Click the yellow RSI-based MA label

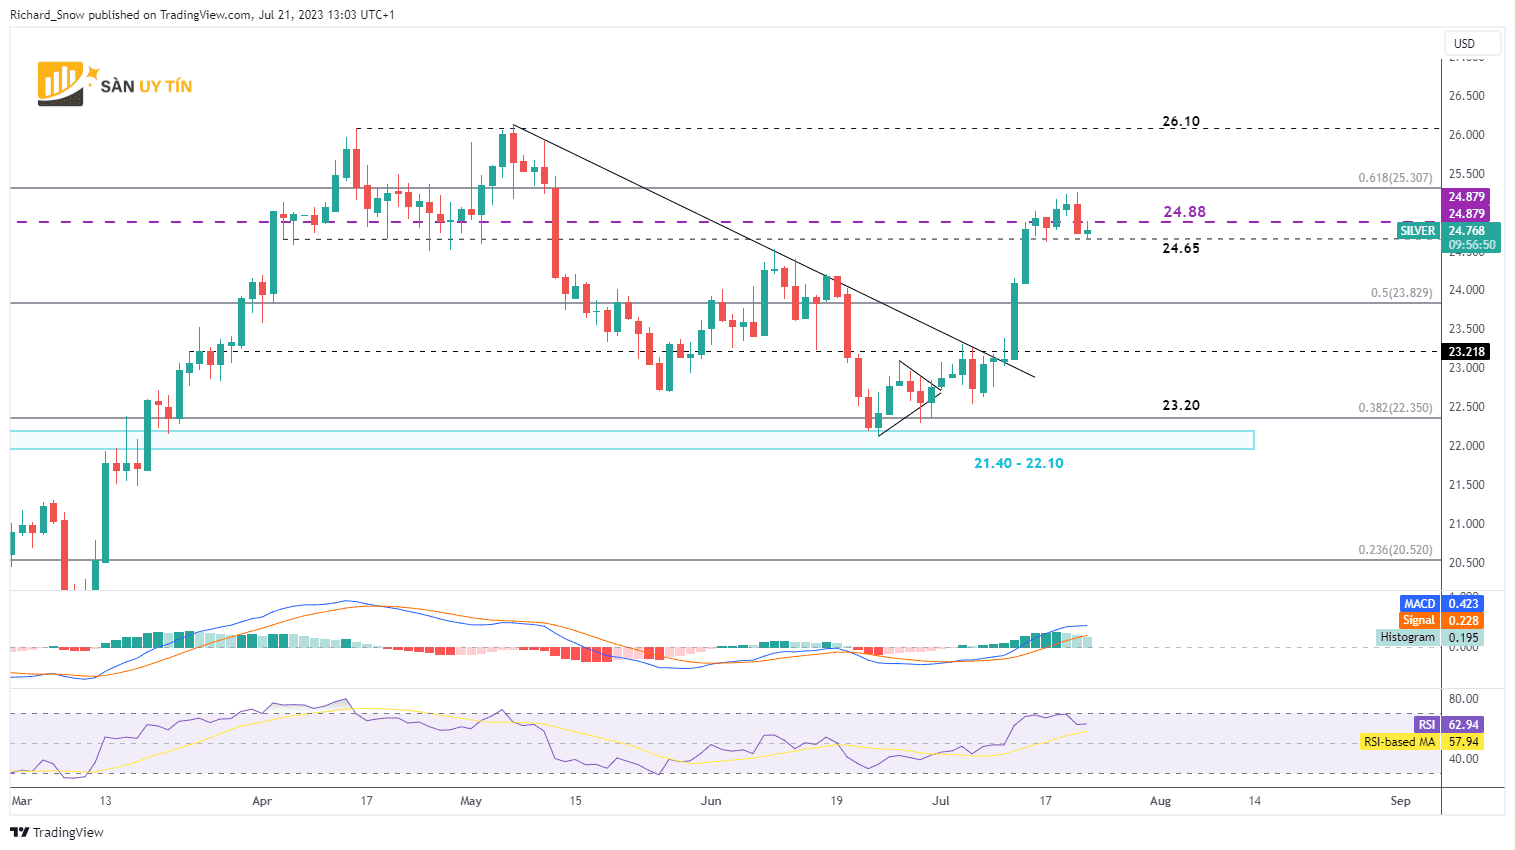click(1400, 742)
